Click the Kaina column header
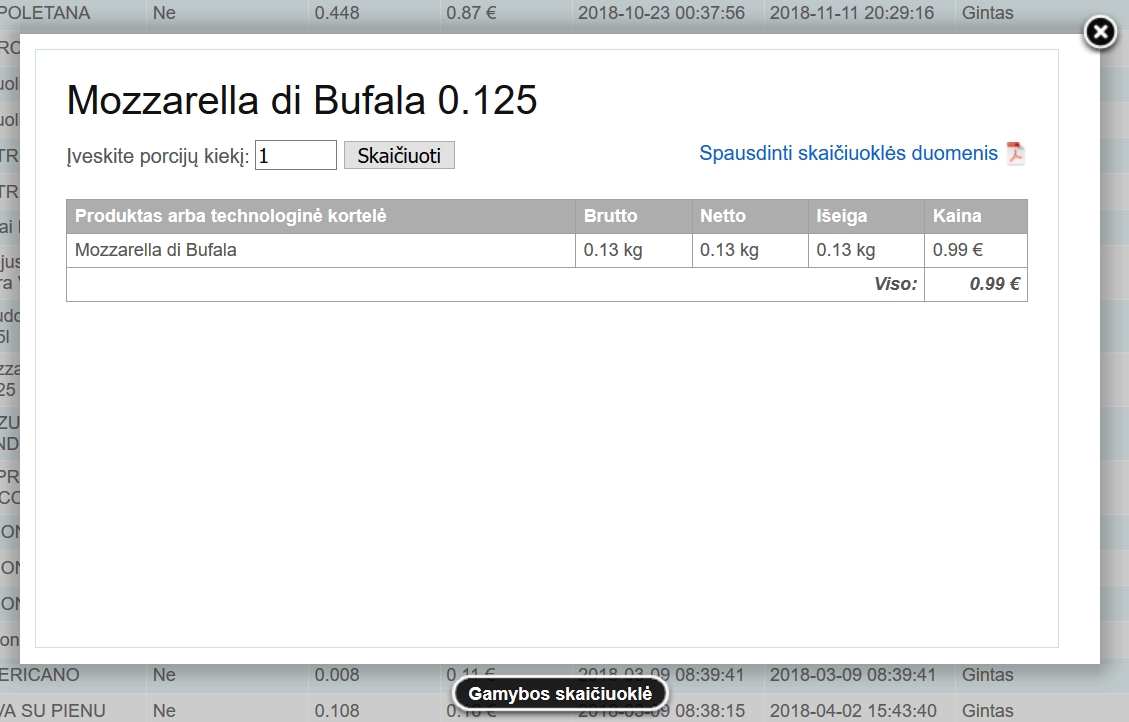The height and width of the screenshot is (722, 1129). pos(957,216)
